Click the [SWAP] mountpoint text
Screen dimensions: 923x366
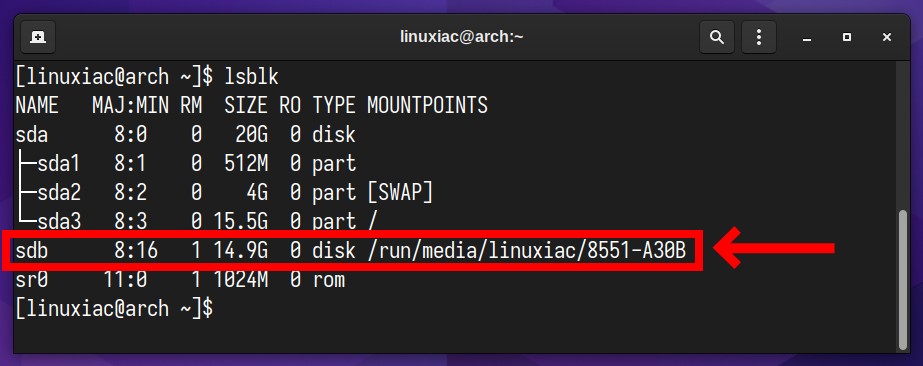pos(400,192)
